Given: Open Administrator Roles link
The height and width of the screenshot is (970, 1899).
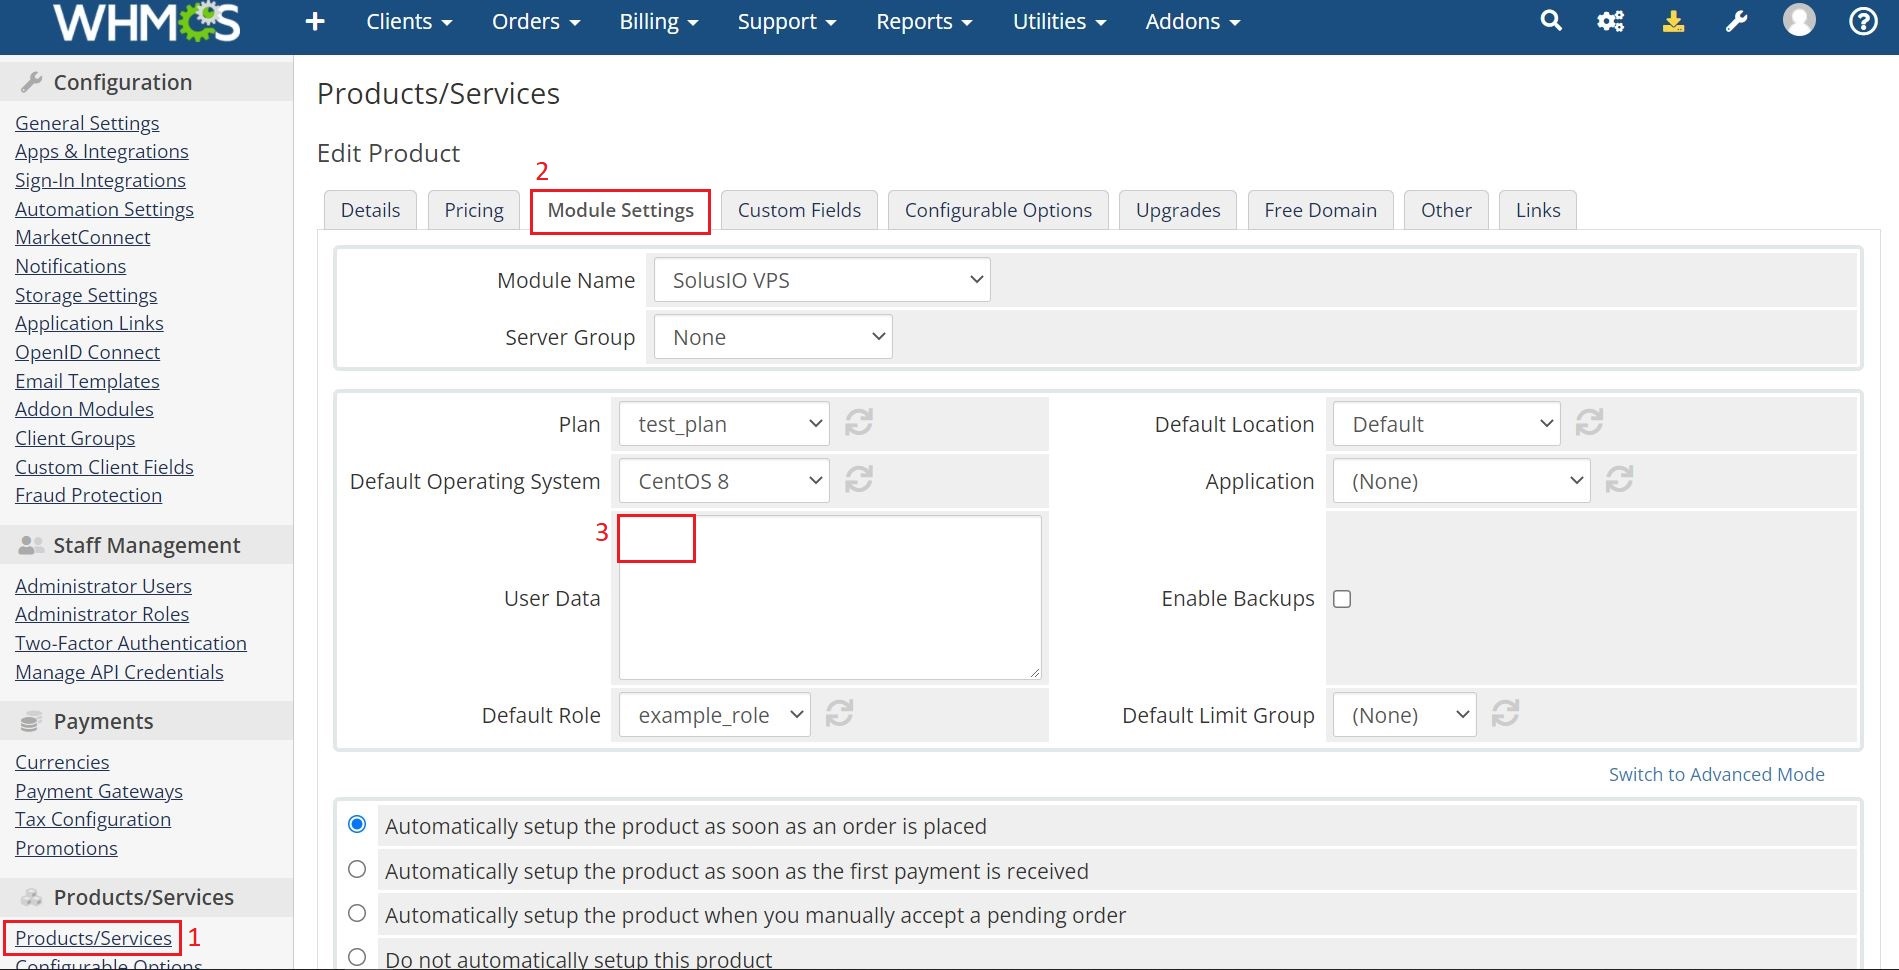Looking at the screenshot, I should pos(102,614).
